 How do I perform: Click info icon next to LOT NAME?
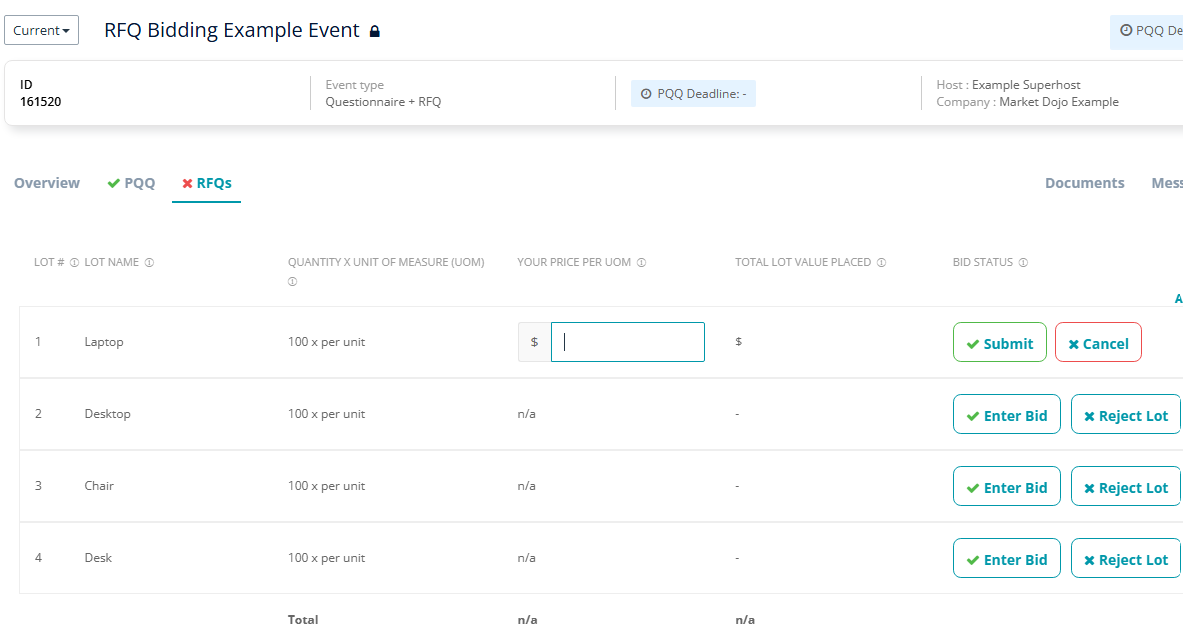pyautogui.click(x=149, y=263)
